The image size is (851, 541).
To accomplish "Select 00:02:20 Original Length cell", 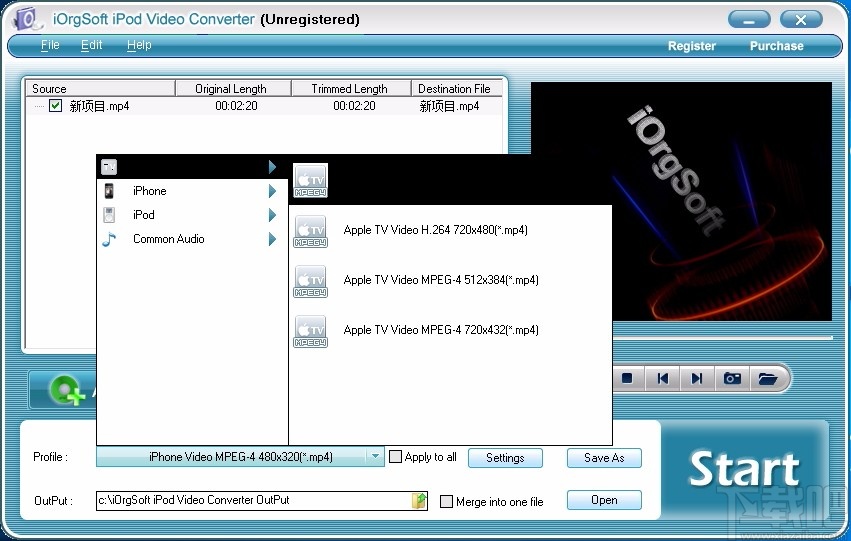I will [x=236, y=106].
